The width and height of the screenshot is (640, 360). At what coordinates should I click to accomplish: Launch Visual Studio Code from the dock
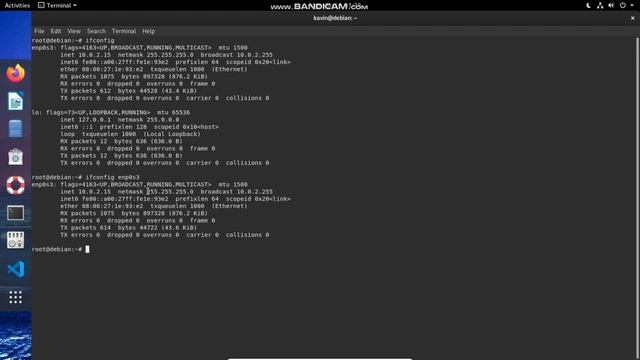coord(16,269)
